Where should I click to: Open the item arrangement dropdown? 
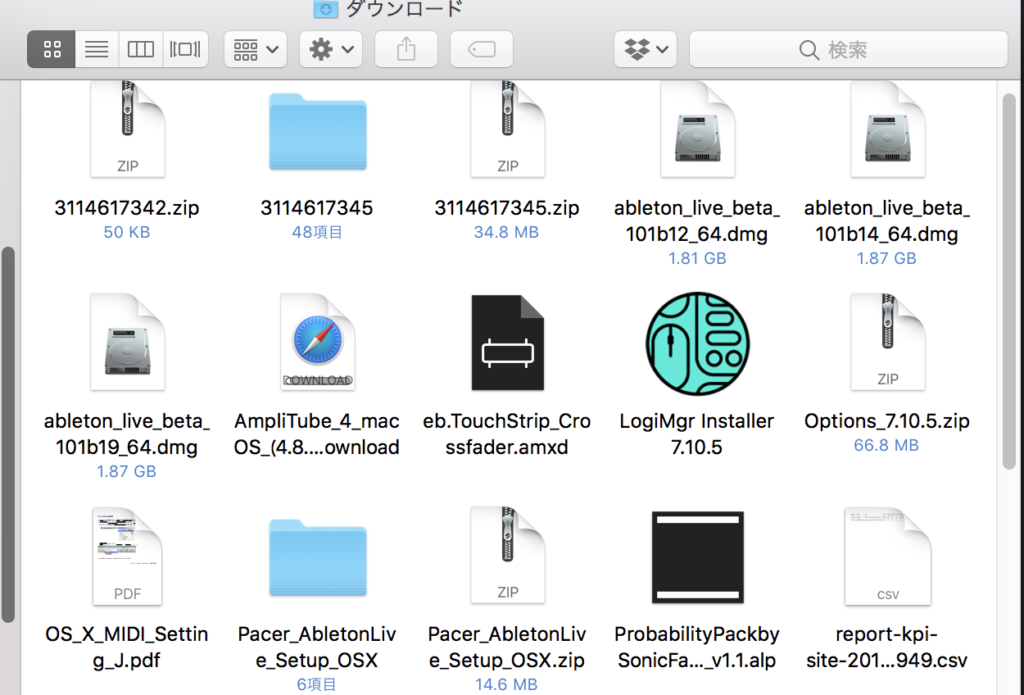[256, 49]
